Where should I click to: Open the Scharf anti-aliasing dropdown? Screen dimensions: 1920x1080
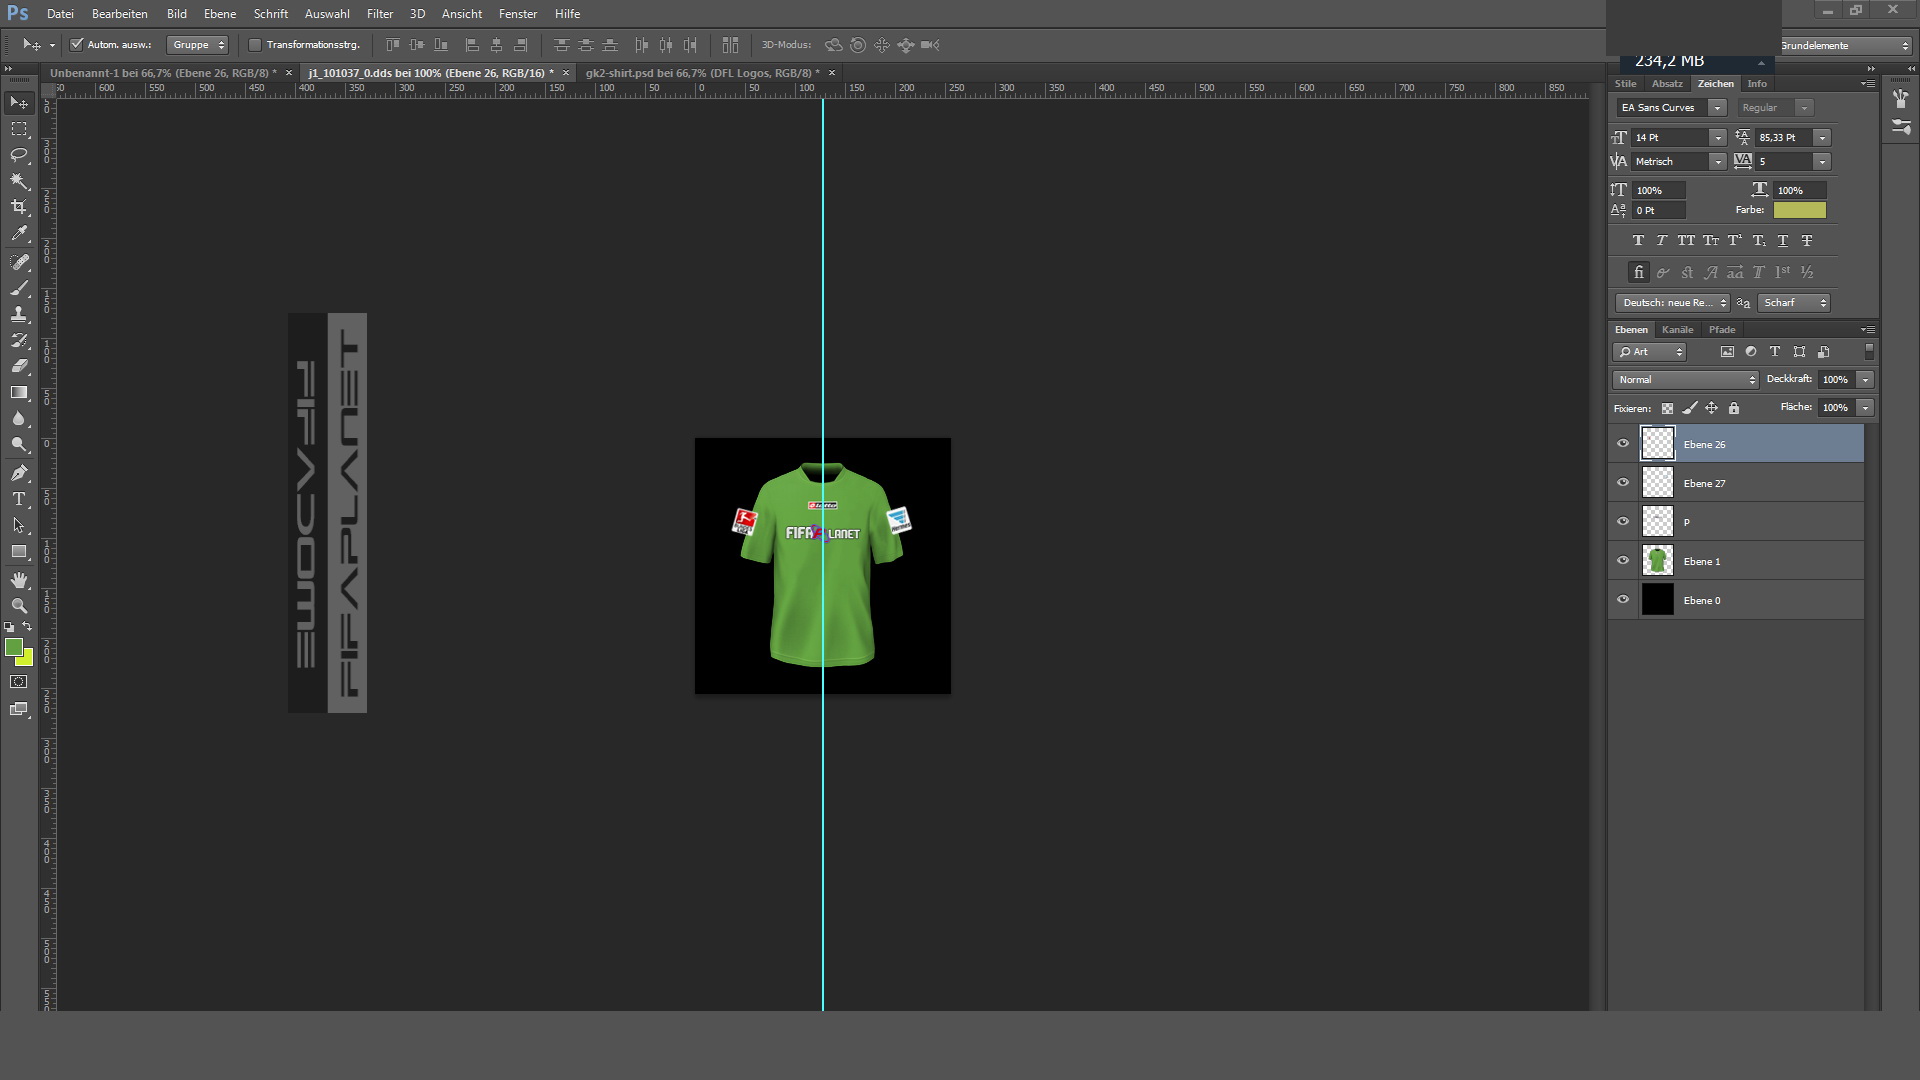click(x=1794, y=303)
